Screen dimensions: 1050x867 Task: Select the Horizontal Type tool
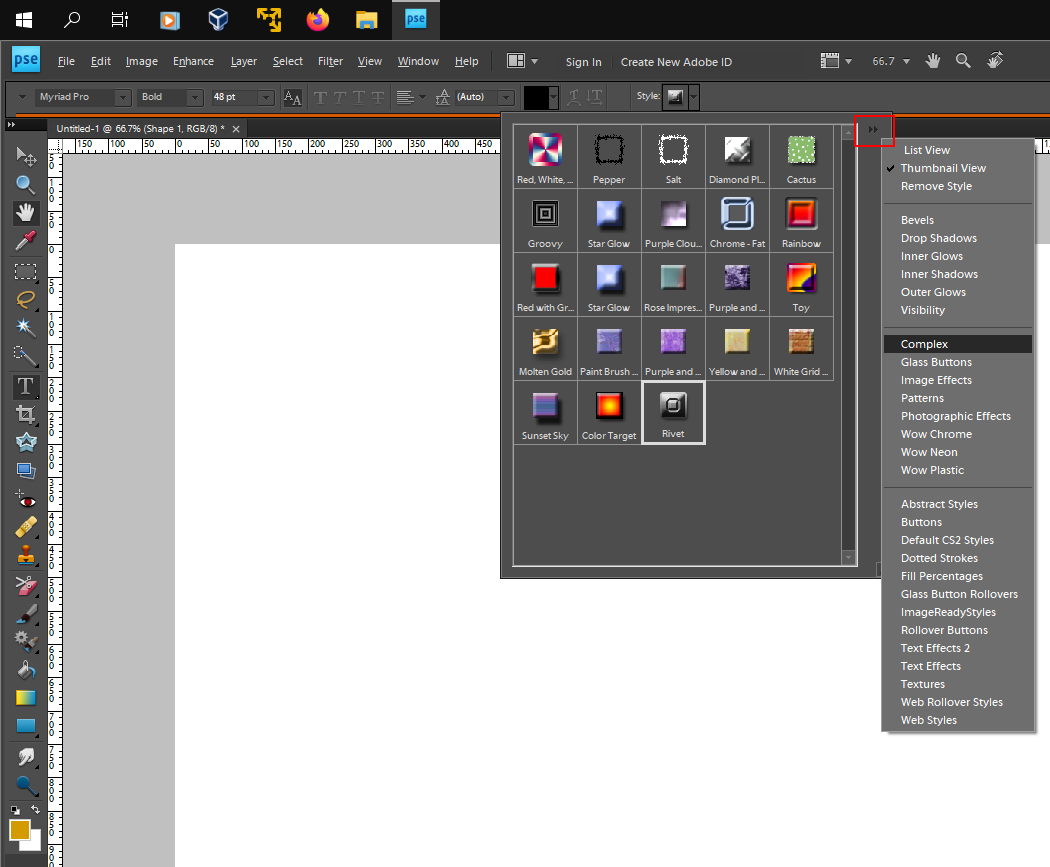click(x=25, y=387)
